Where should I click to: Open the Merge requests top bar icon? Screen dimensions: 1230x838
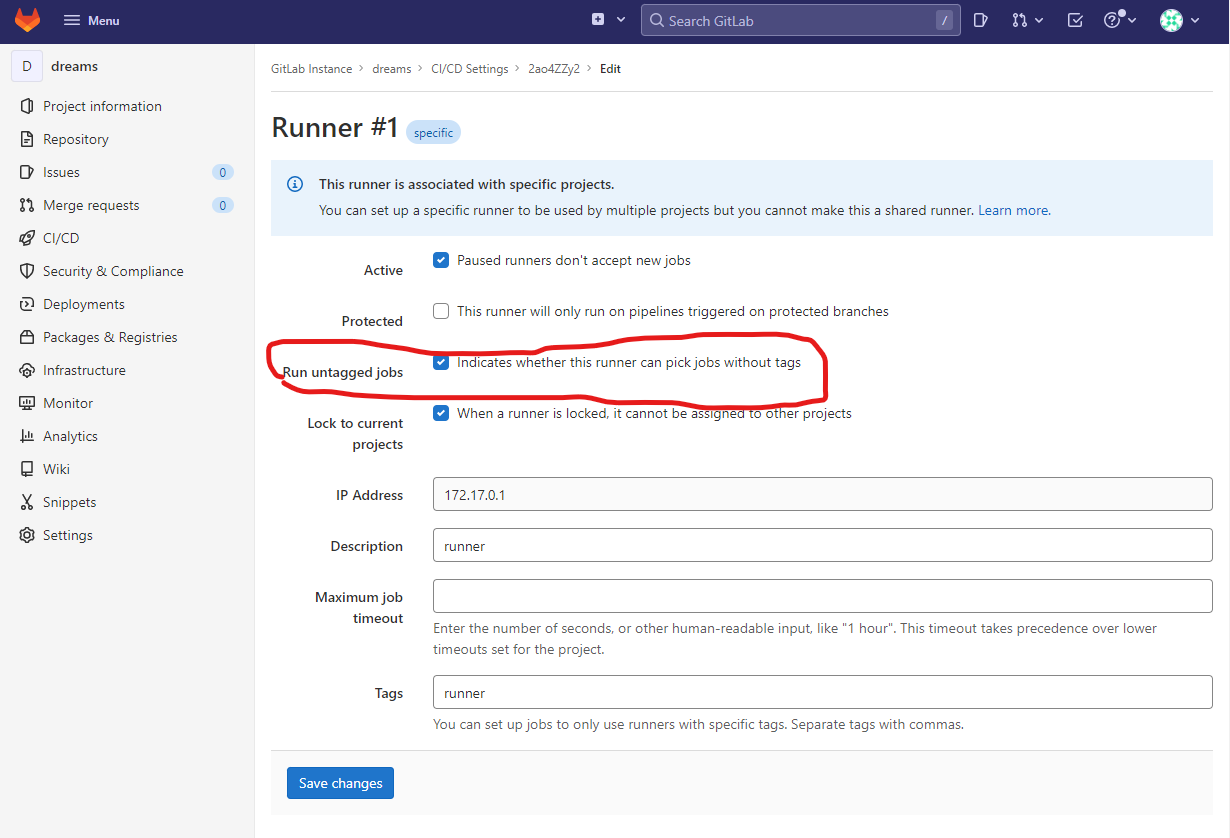[x=1019, y=20]
